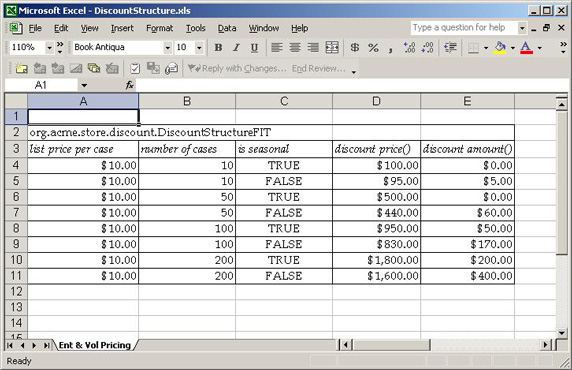This screenshot has width=572, height=370.
Task: Open the Format menu
Action: (159, 28)
